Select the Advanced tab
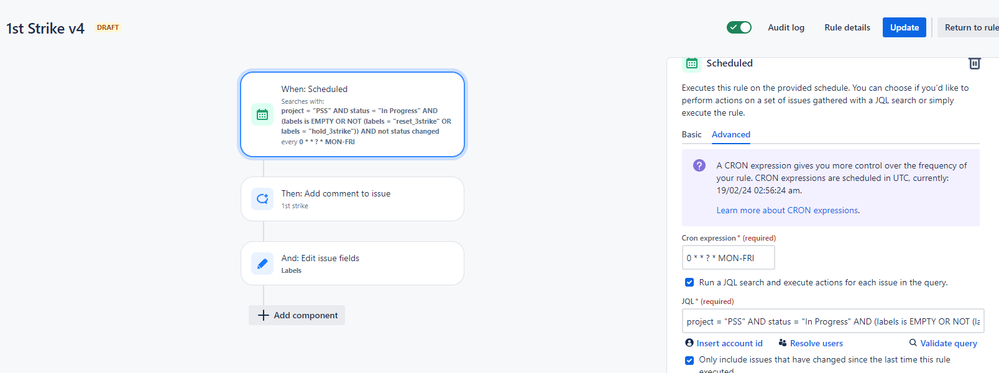The width and height of the screenshot is (999, 373). (x=731, y=135)
